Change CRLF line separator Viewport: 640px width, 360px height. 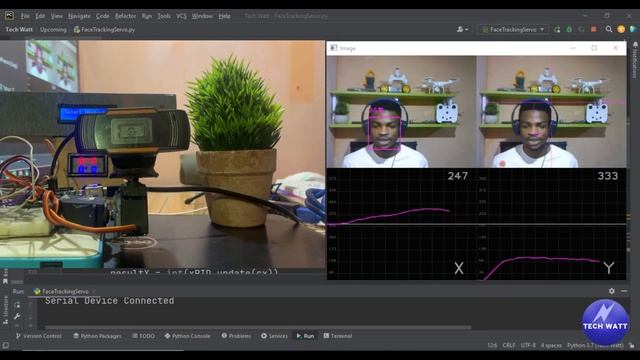pos(509,345)
